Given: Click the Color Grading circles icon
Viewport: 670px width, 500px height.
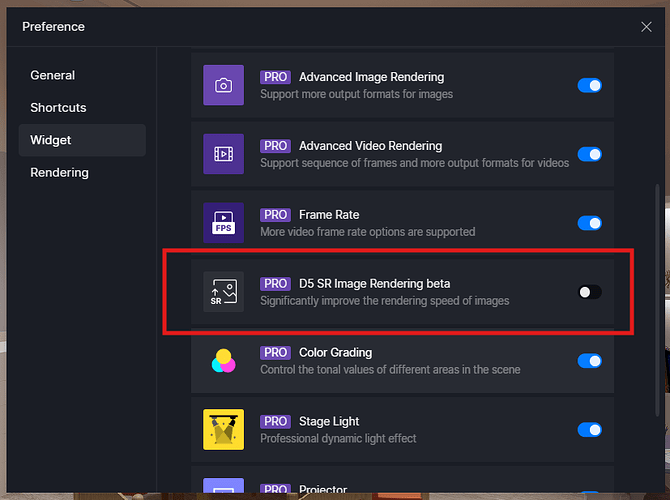Looking at the screenshot, I should [223, 361].
